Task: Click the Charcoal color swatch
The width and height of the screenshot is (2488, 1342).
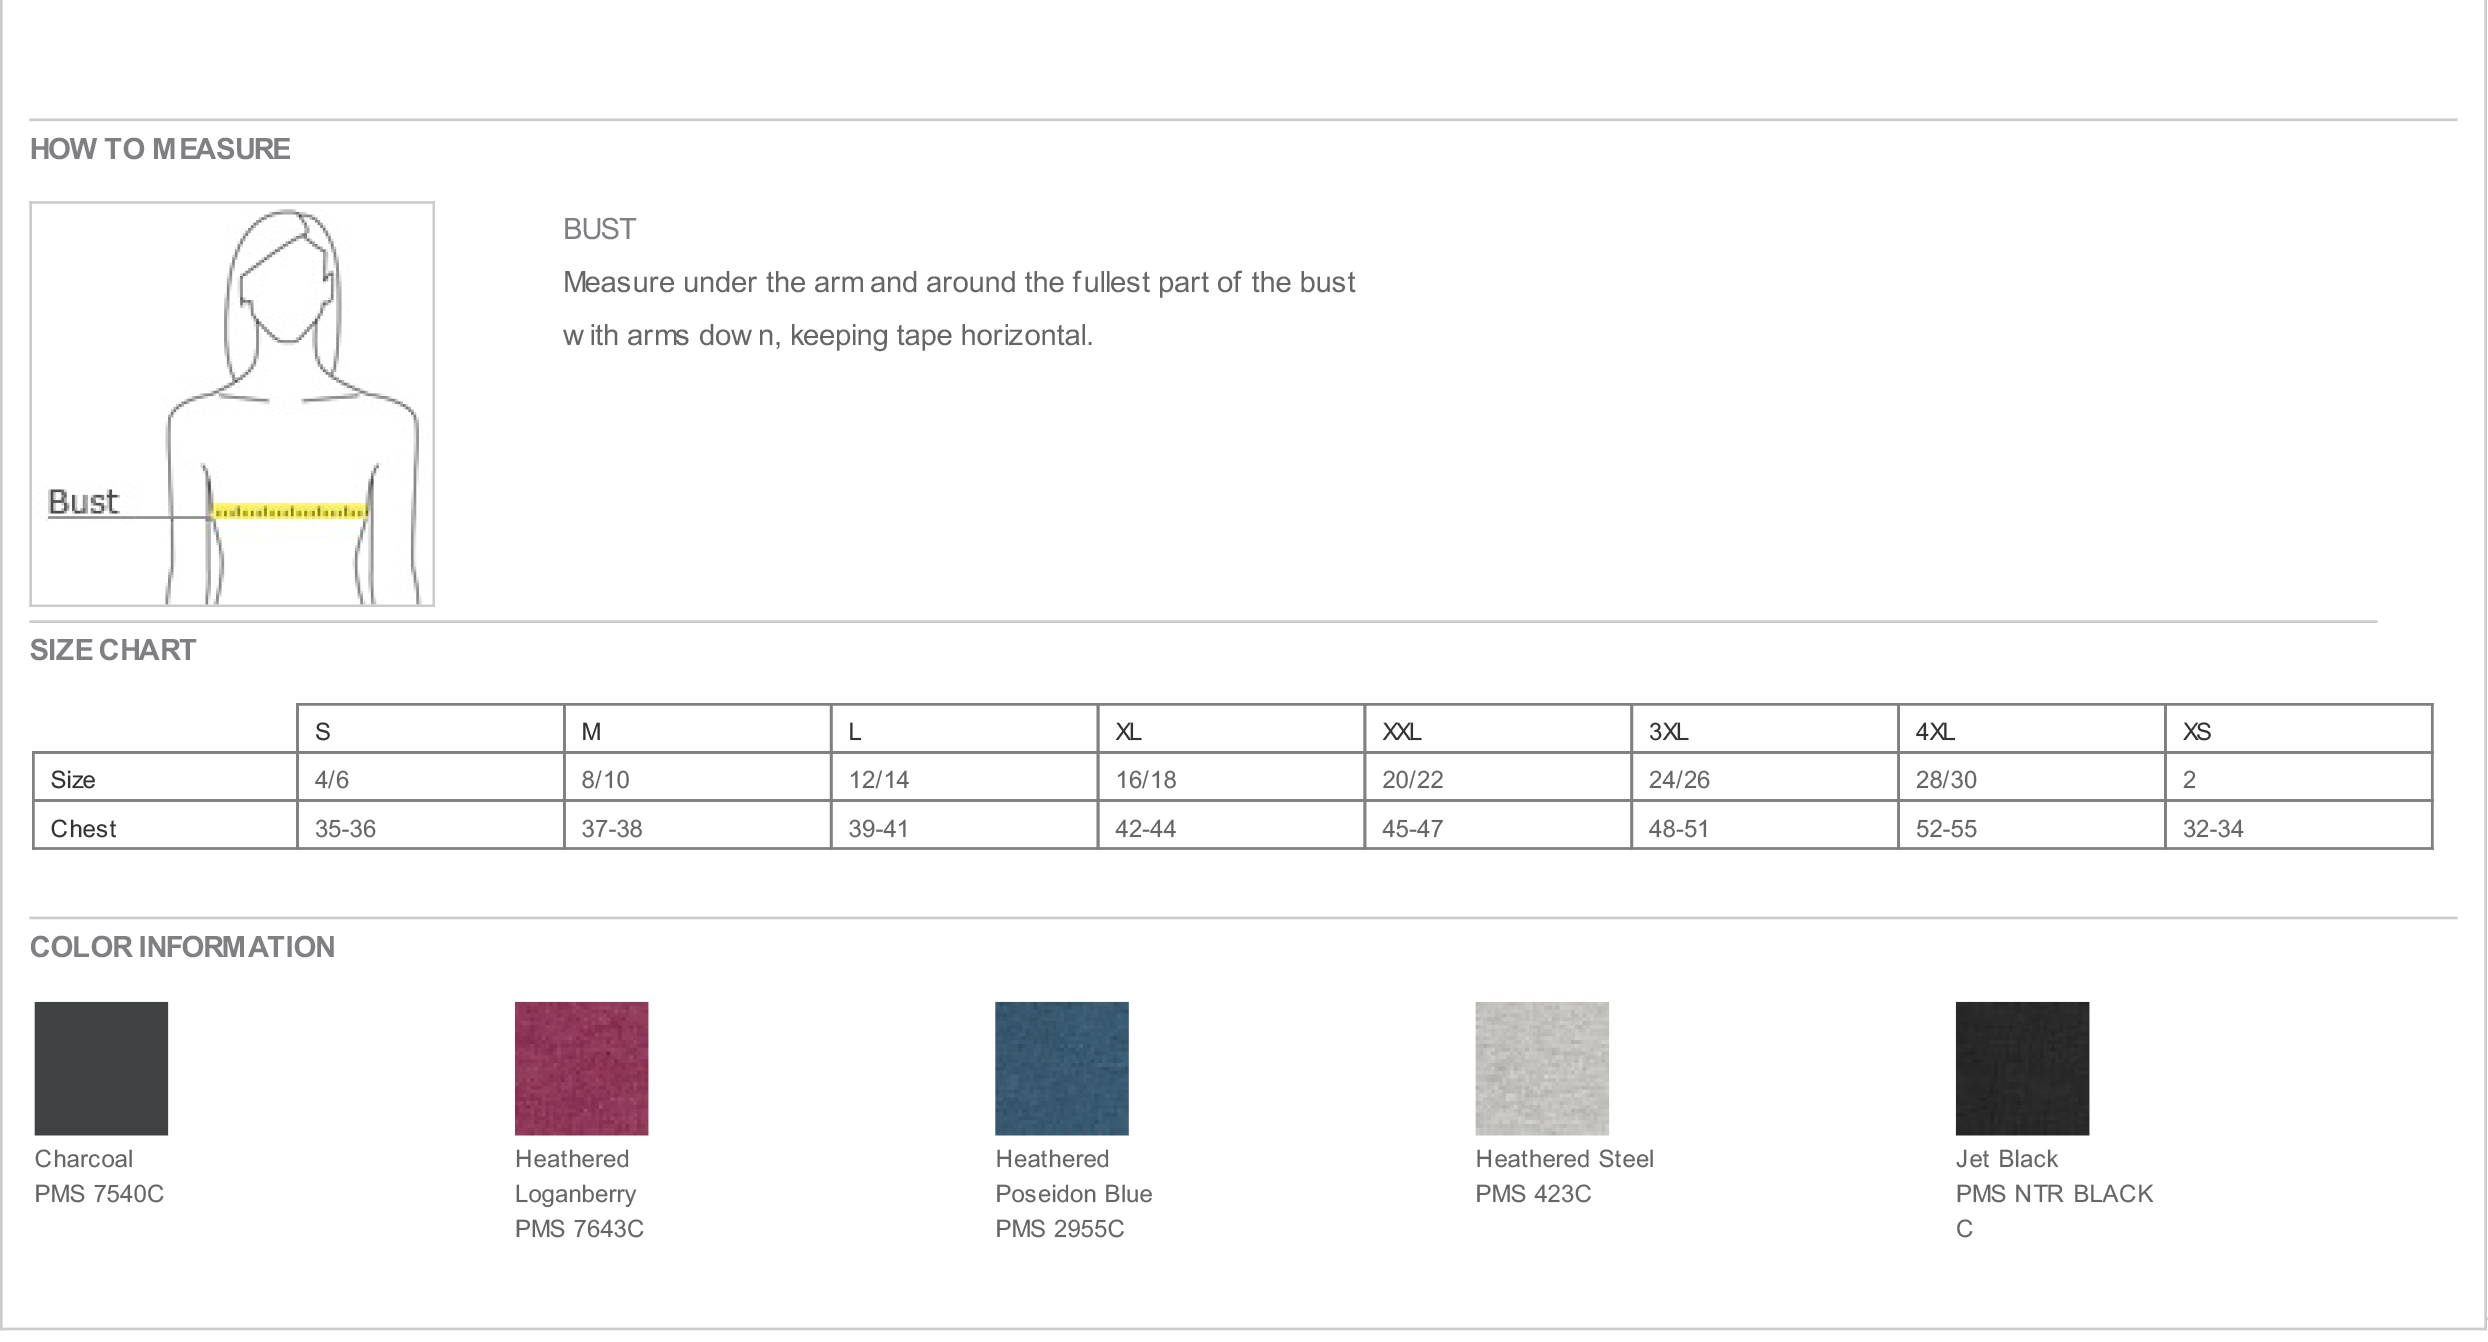Action: coord(101,1068)
